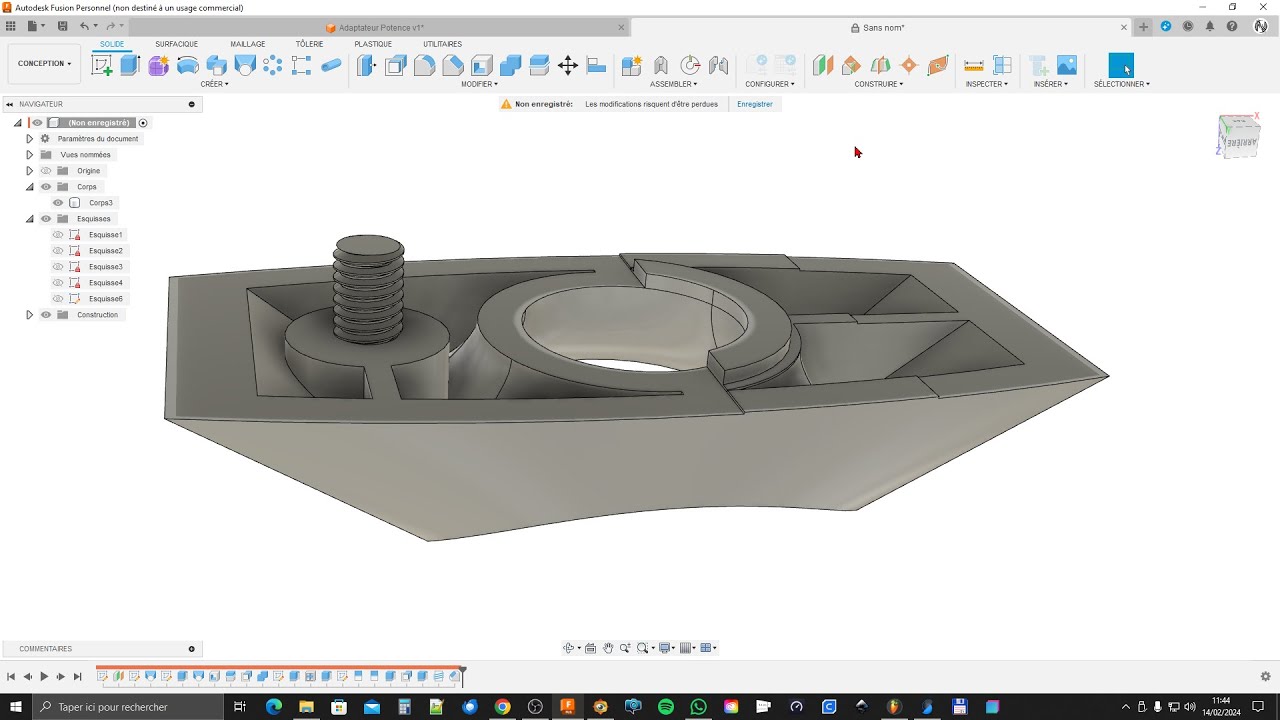Image resolution: width=1280 pixels, height=720 pixels.
Task: Select the Plane at Angle tool
Action: [851, 66]
